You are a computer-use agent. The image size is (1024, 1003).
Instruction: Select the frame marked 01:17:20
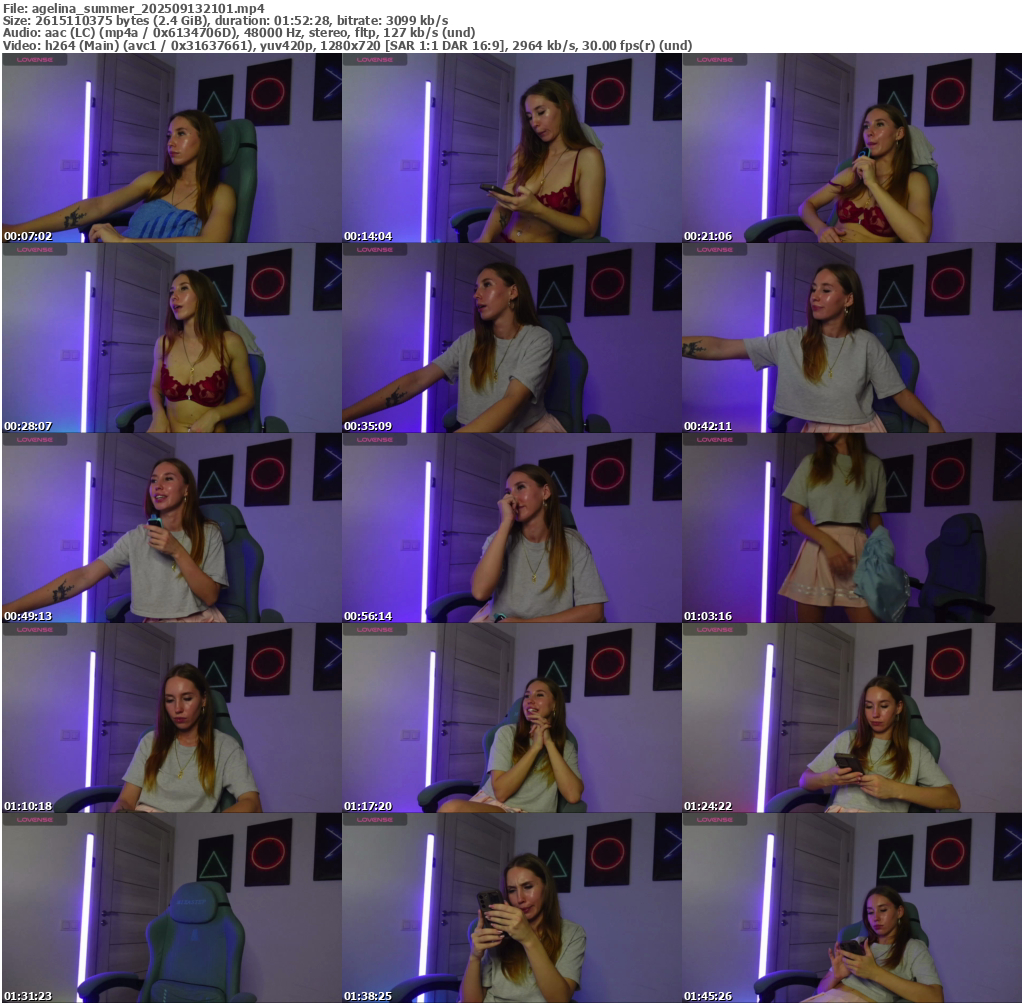(x=511, y=718)
